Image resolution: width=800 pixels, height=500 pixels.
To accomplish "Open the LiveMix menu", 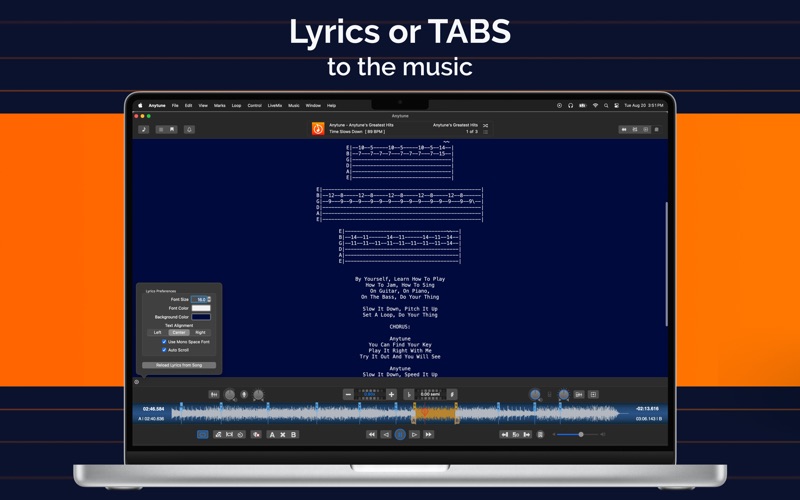I will pyautogui.click(x=275, y=106).
